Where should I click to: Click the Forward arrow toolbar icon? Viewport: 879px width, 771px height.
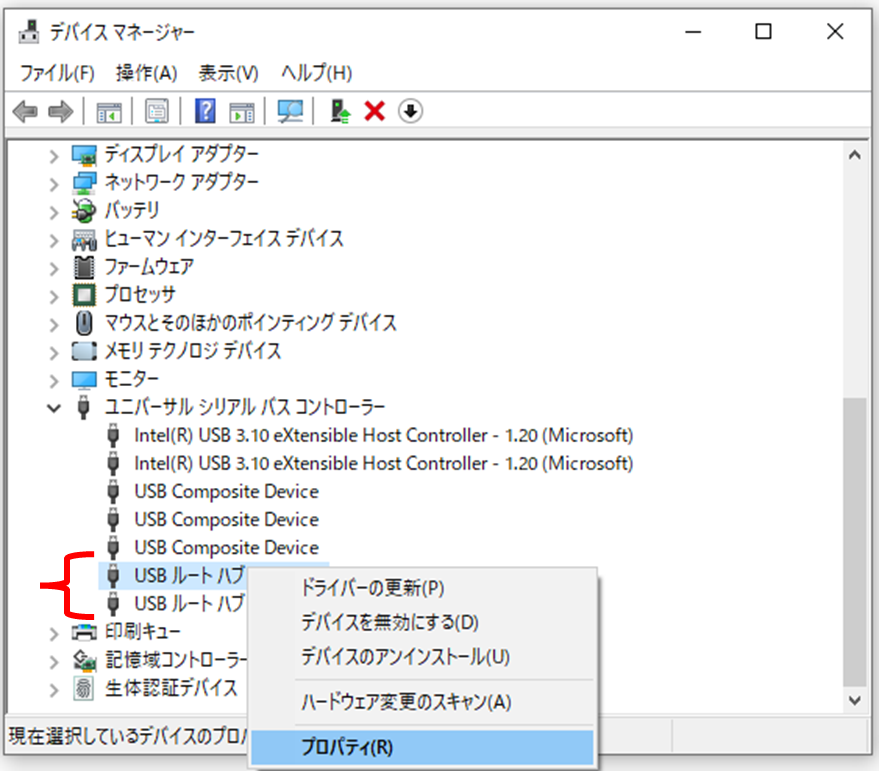(x=61, y=112)
